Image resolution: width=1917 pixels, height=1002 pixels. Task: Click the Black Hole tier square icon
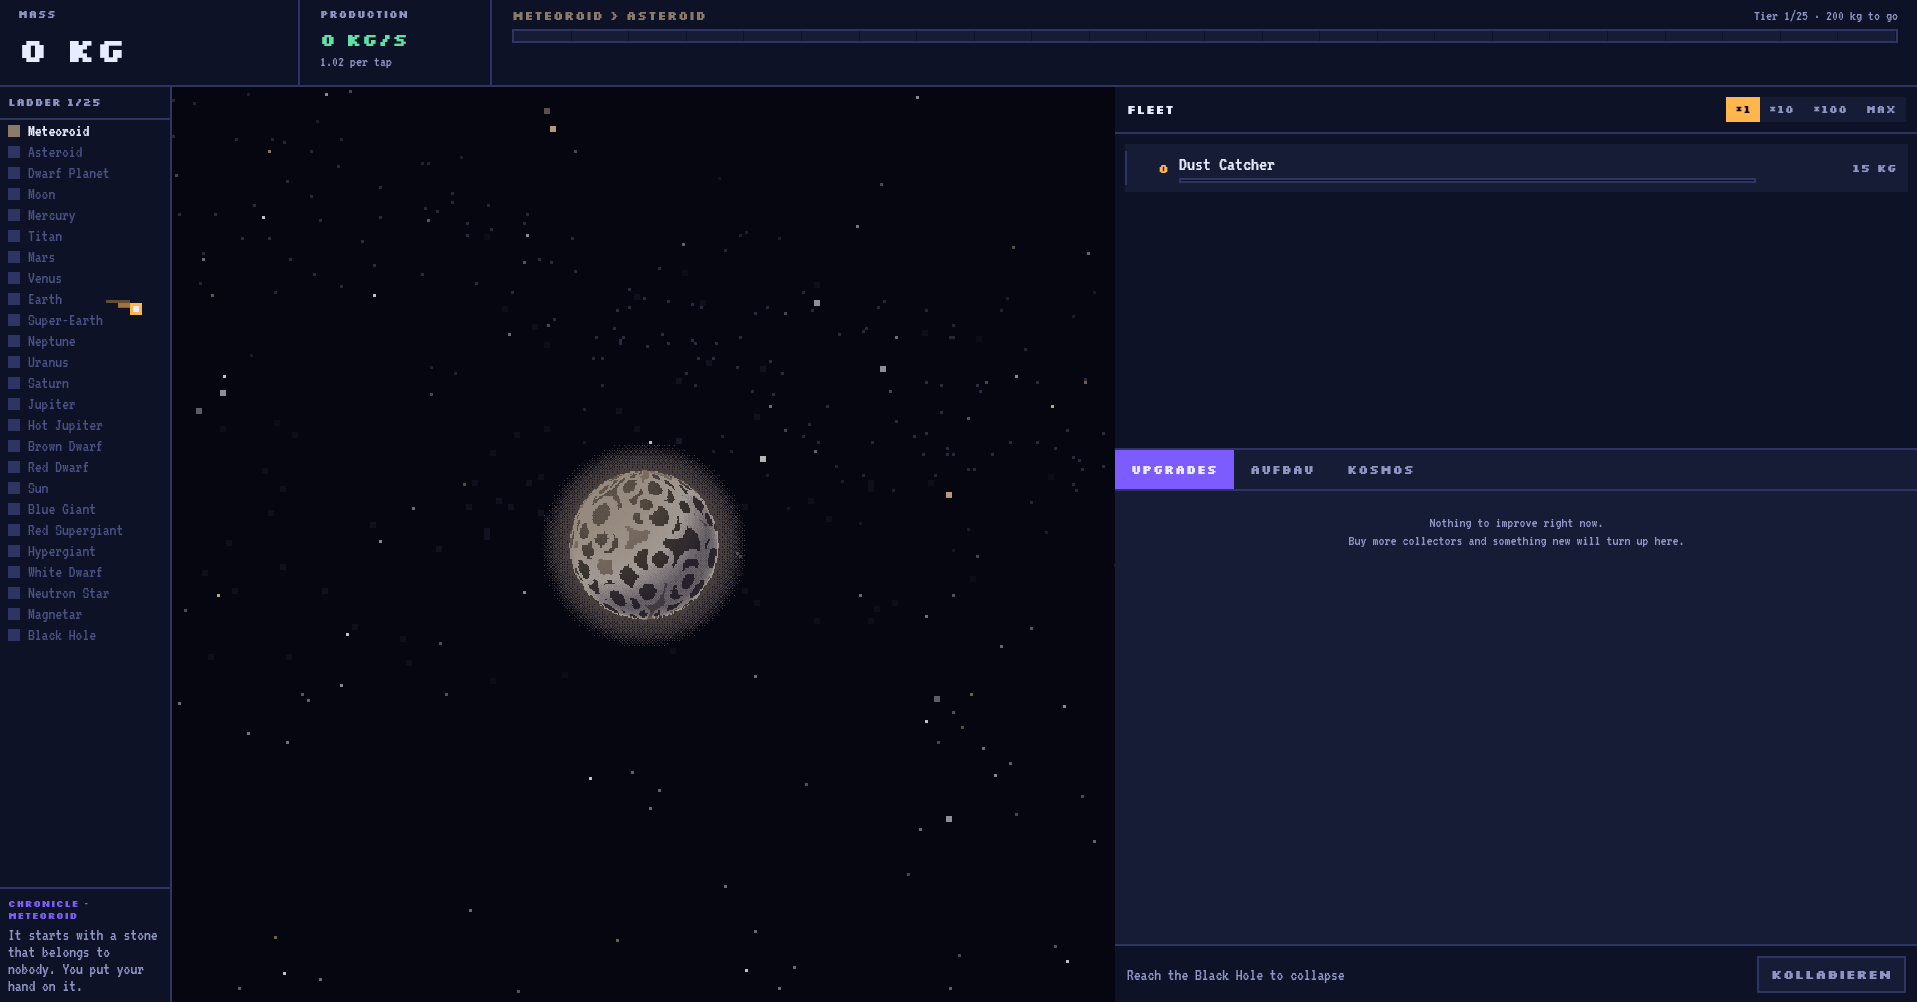point(14,635)
